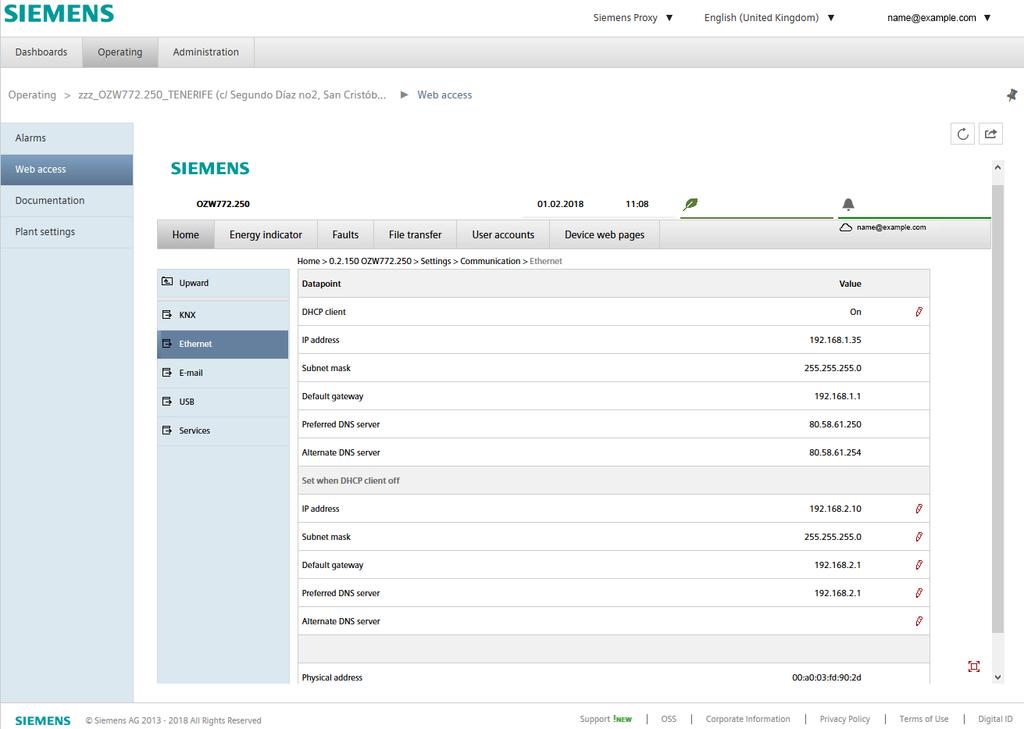
Task: Edit the empty Alternate DNS server value
Action: 919,621
